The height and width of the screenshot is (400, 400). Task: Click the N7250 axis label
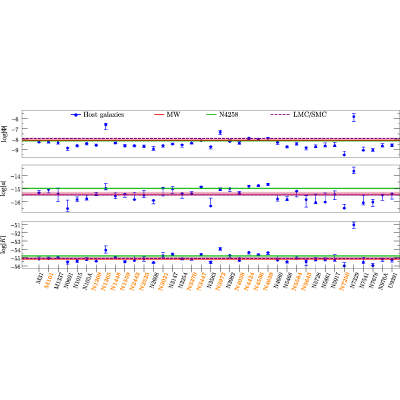[x=344, y=280]
